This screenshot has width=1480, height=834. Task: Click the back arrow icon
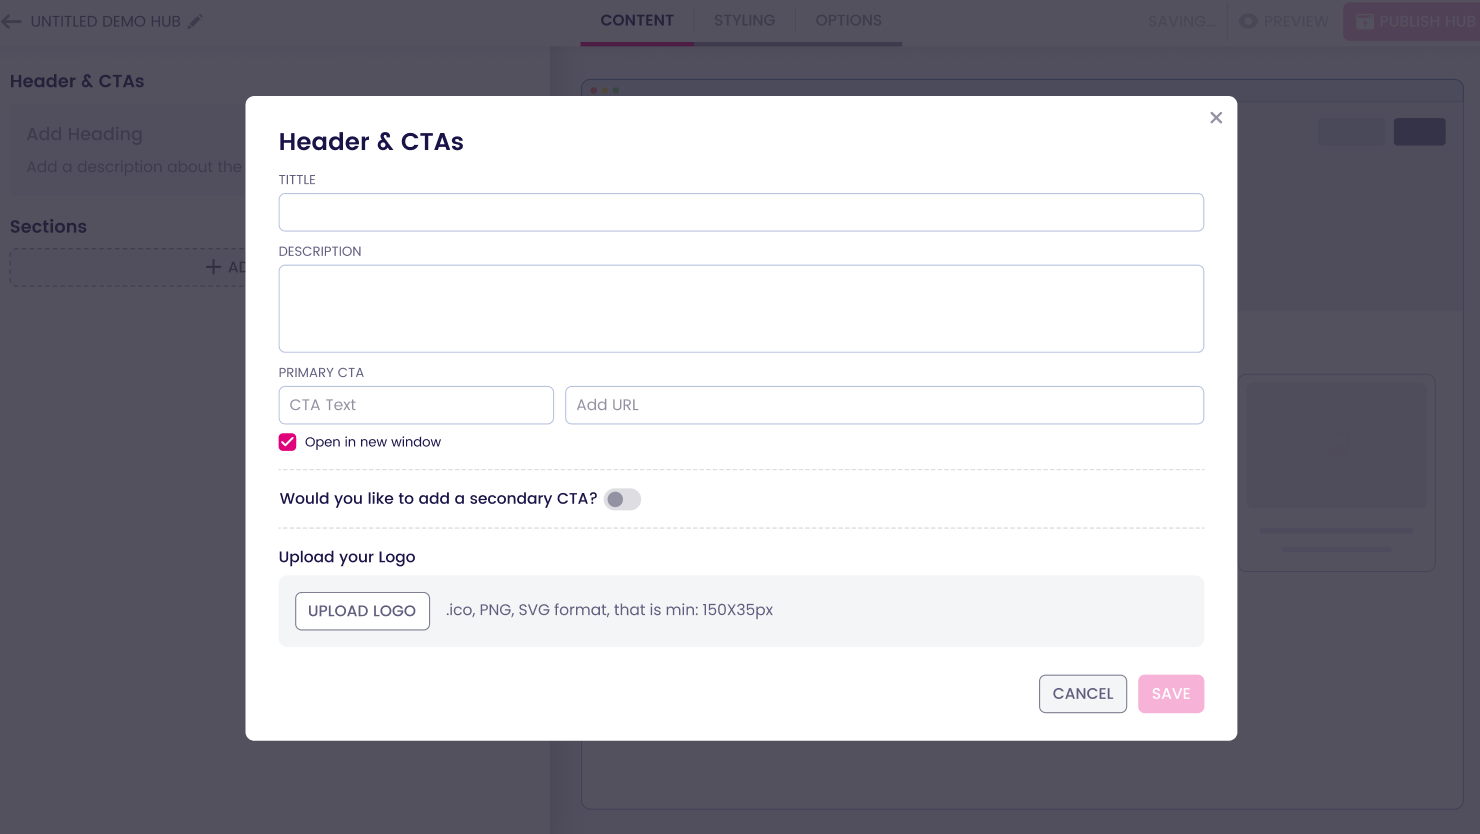[12, 21]
